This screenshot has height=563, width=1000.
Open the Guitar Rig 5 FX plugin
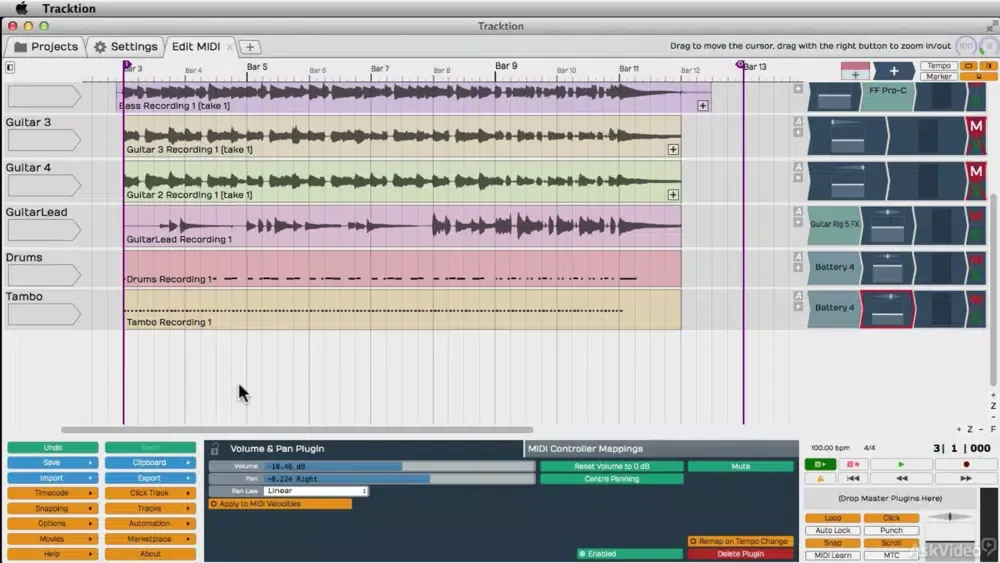834,224
